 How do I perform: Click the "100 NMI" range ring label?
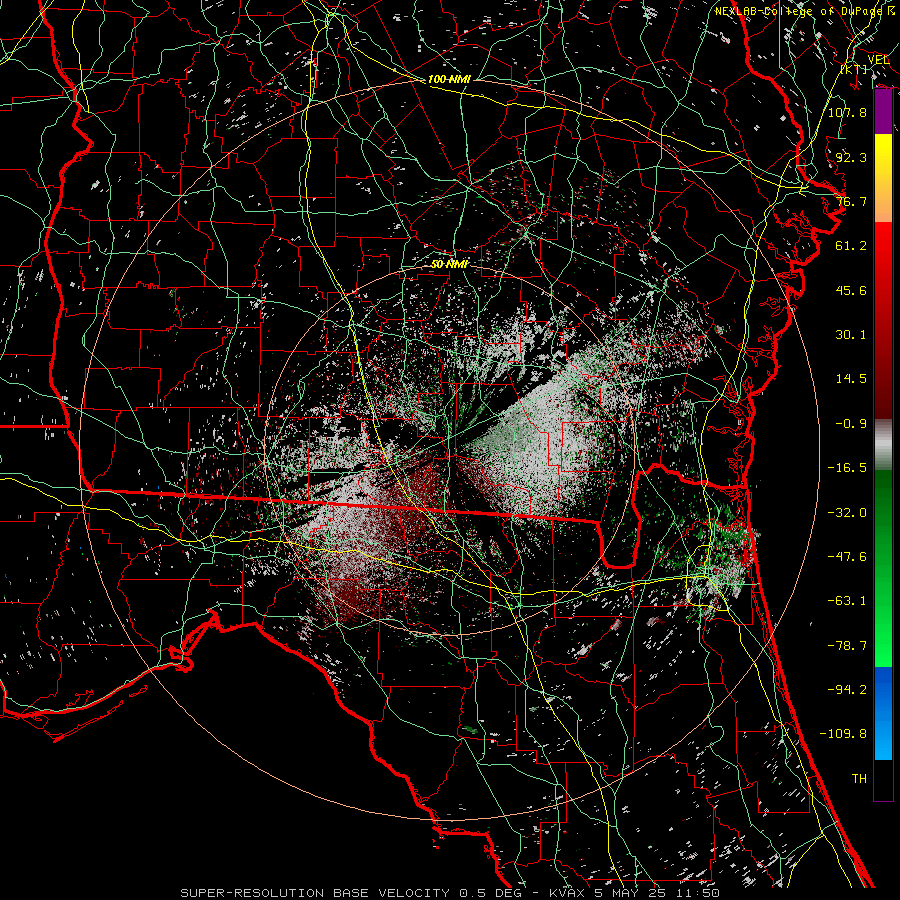[x=449, y=79]
